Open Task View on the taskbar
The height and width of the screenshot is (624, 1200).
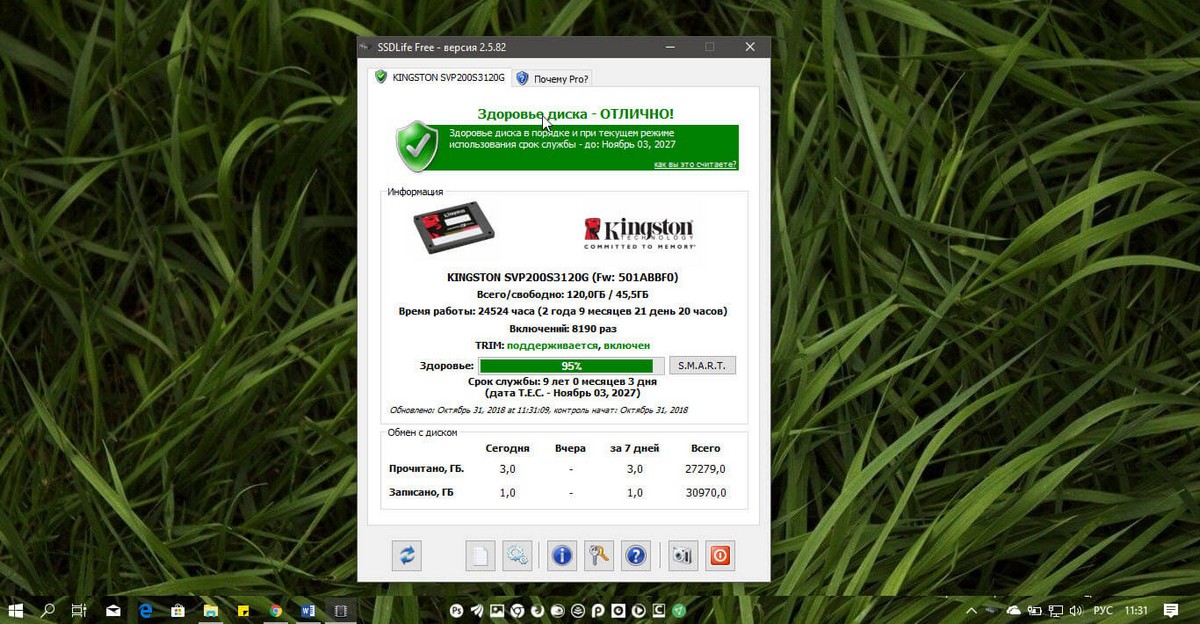pos(79,609)
